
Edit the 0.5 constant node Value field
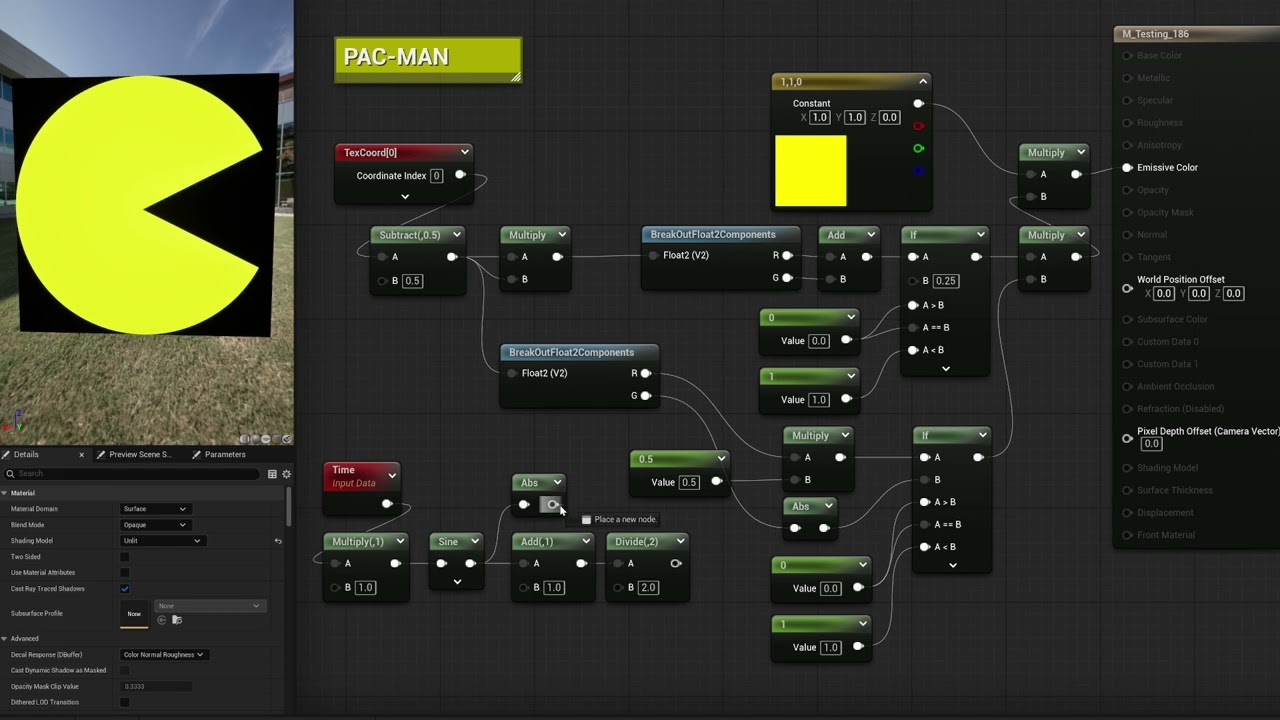(x=689, y=482)
